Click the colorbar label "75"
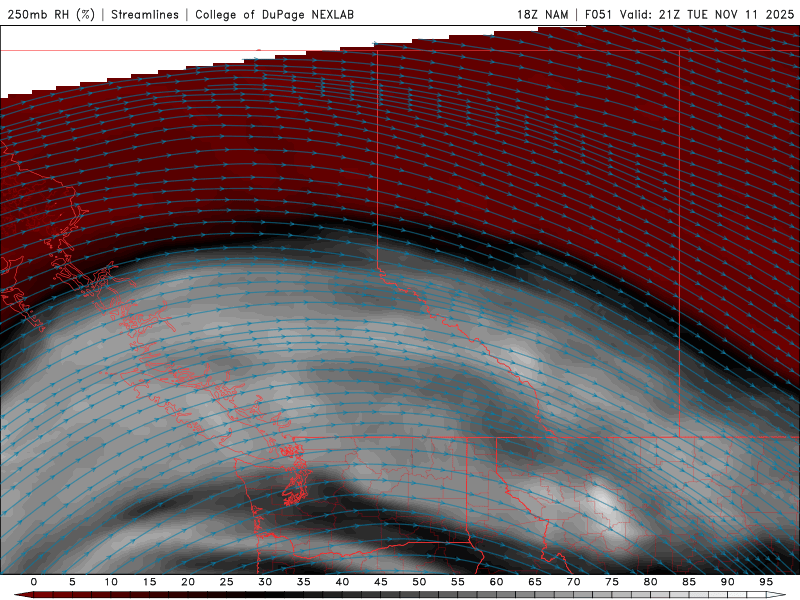The height and width of the screenshot is (600, 800). [x=612, y=582]
